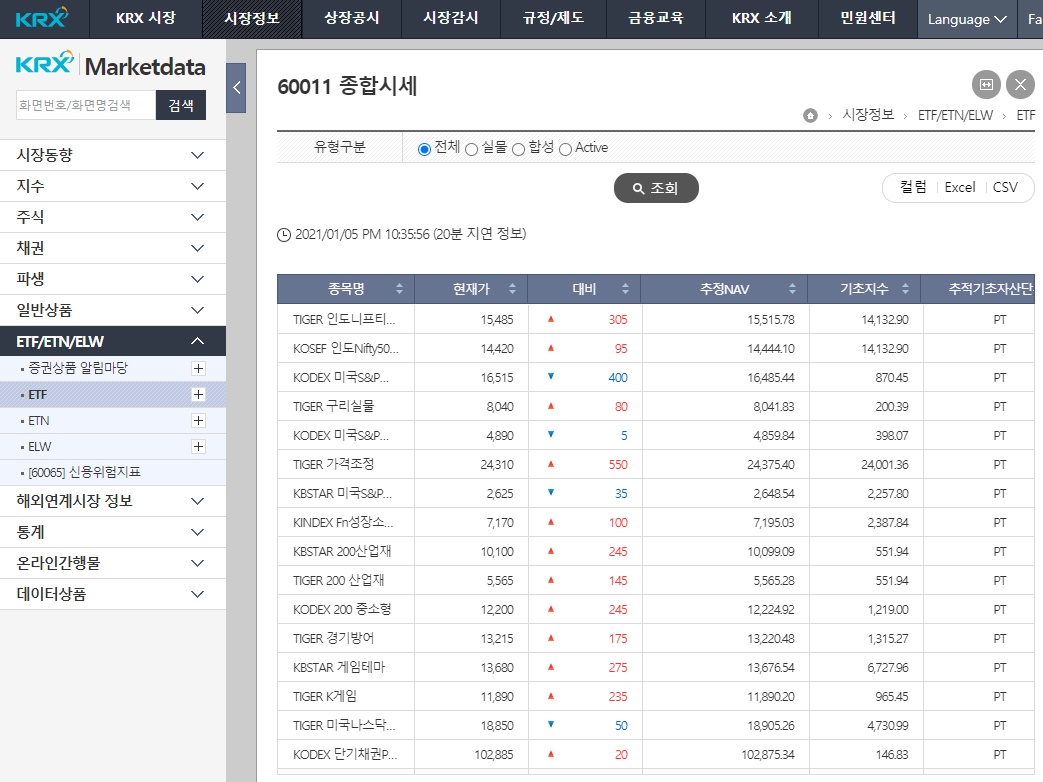Open the [60065] 신용위험지표 menu item

coord(84,472)
